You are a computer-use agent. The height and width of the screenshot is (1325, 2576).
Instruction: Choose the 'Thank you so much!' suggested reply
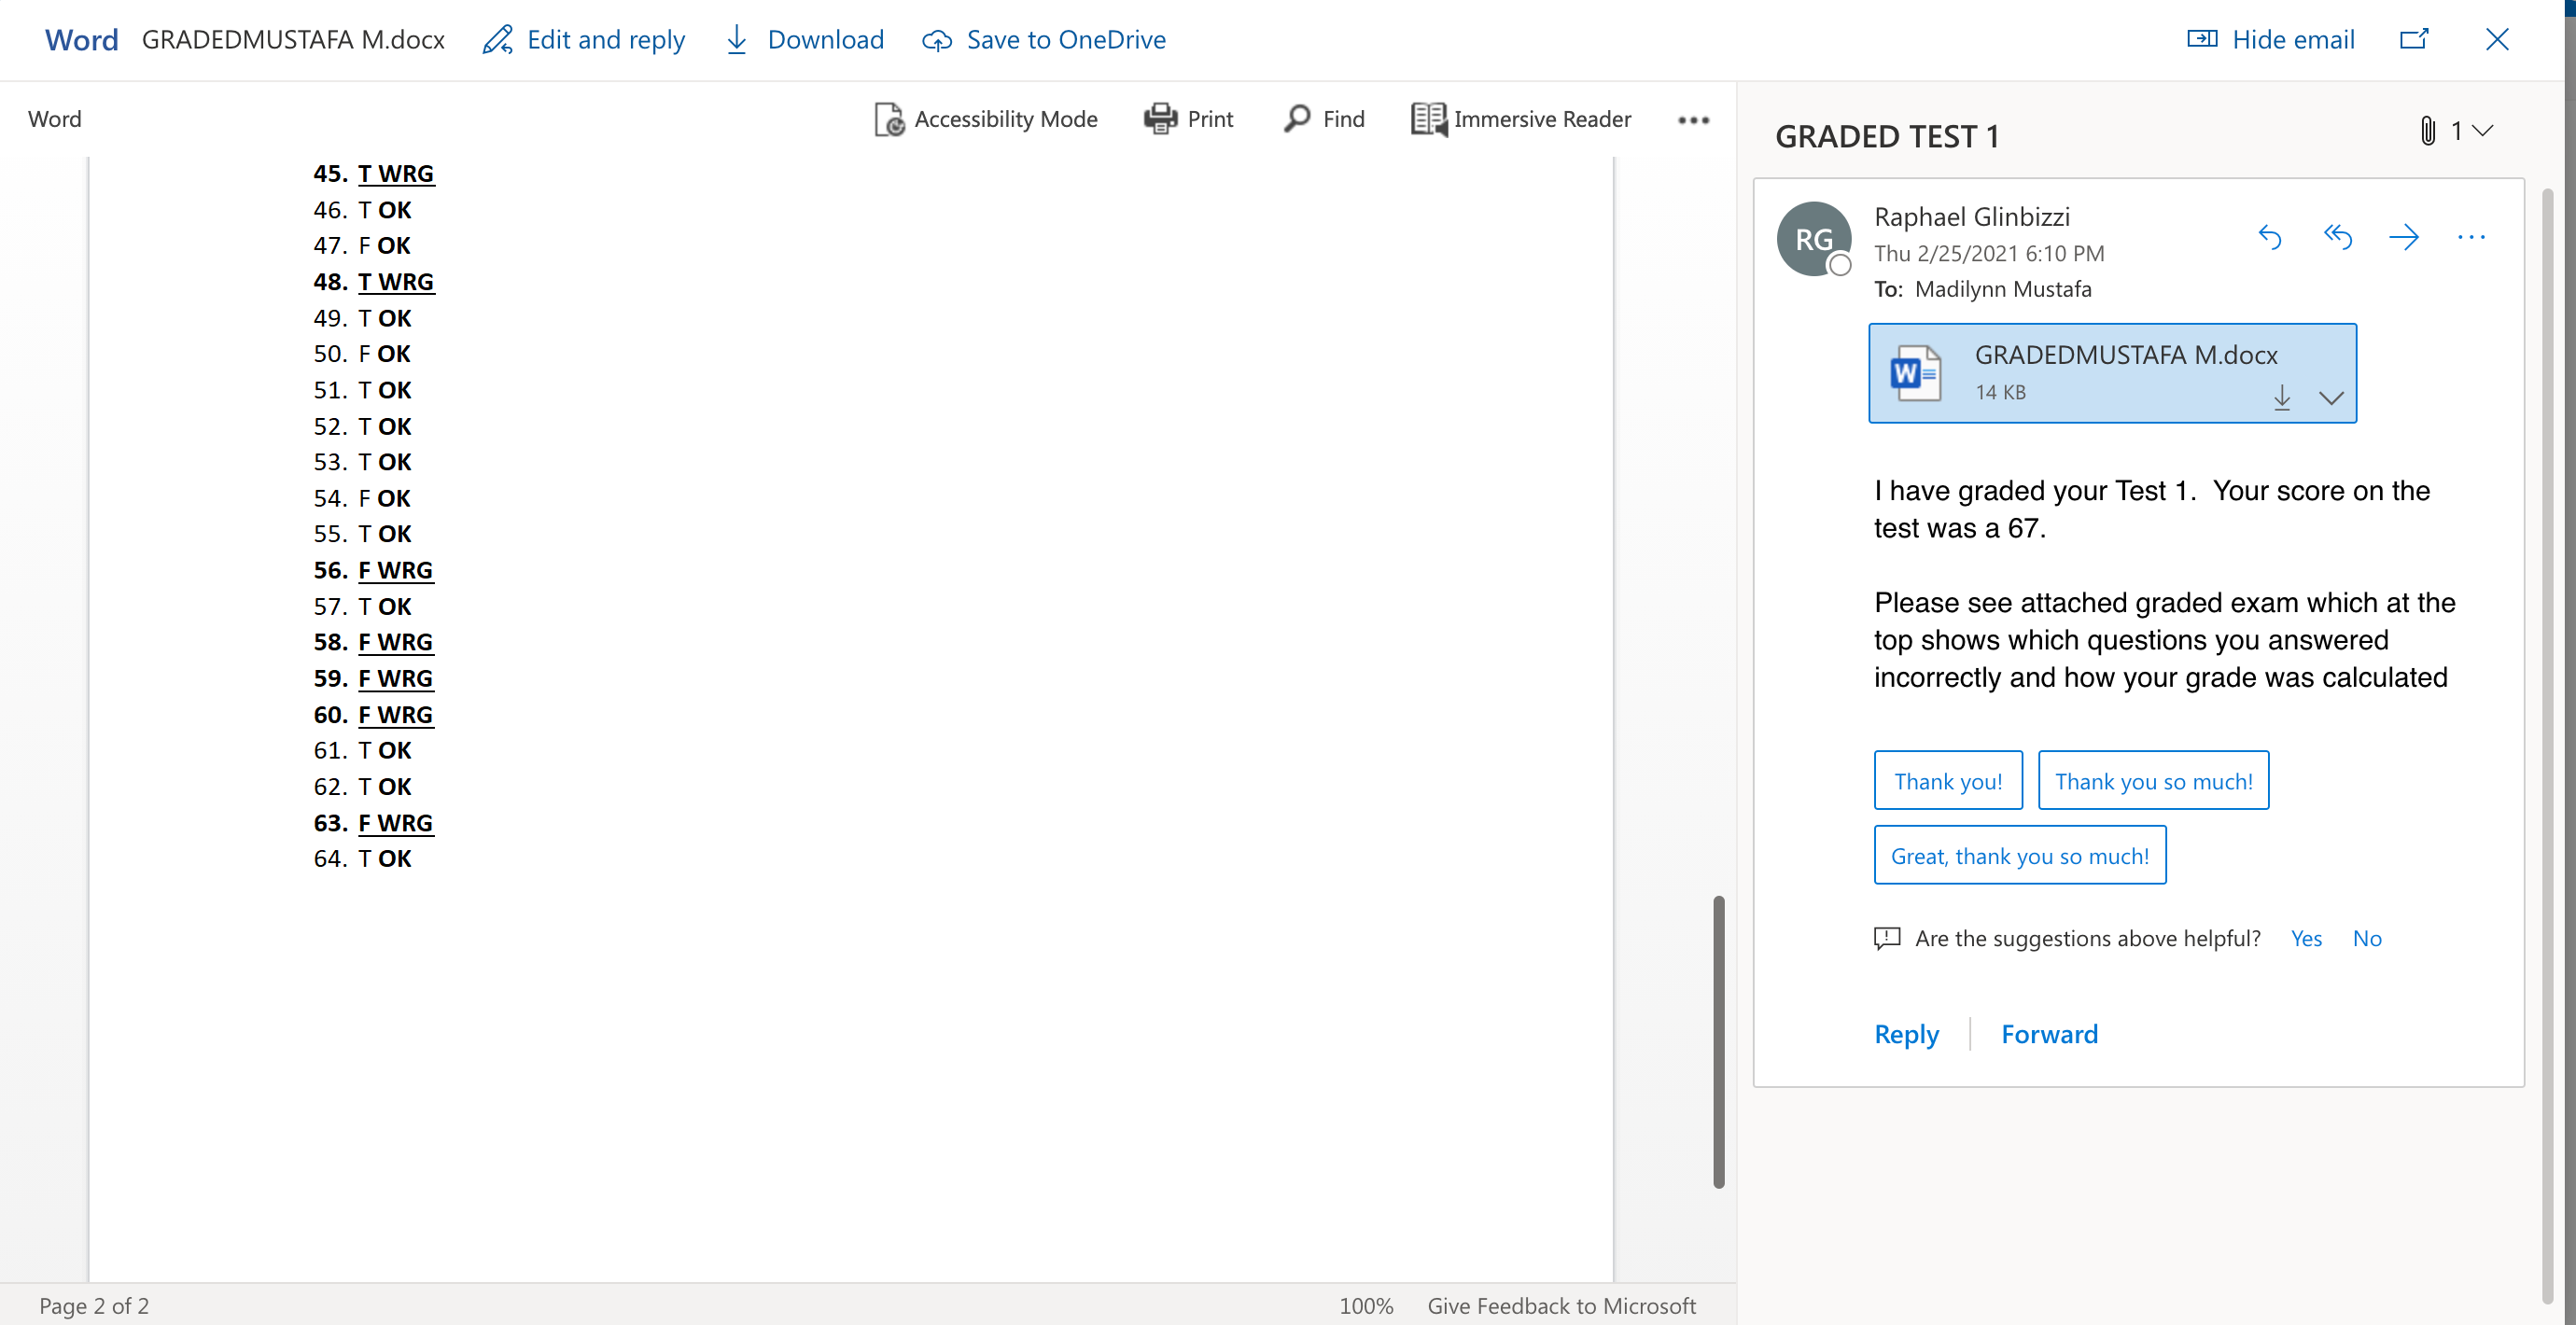2153,780
